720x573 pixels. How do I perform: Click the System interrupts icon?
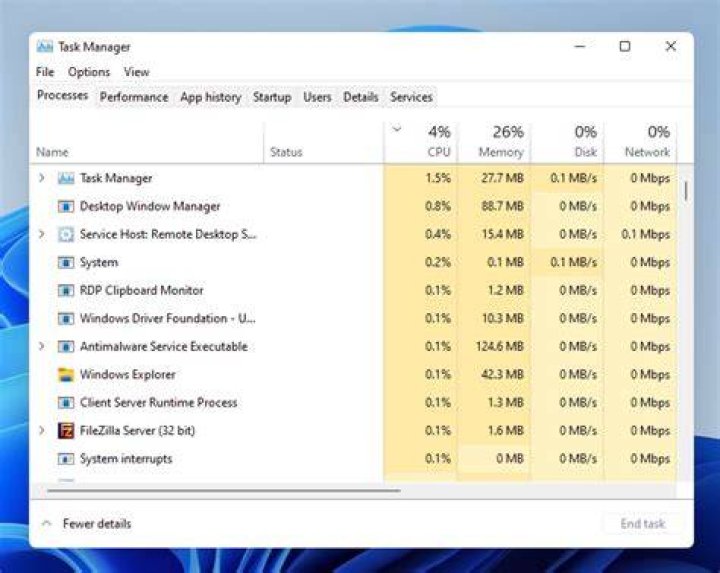(66, 459)
